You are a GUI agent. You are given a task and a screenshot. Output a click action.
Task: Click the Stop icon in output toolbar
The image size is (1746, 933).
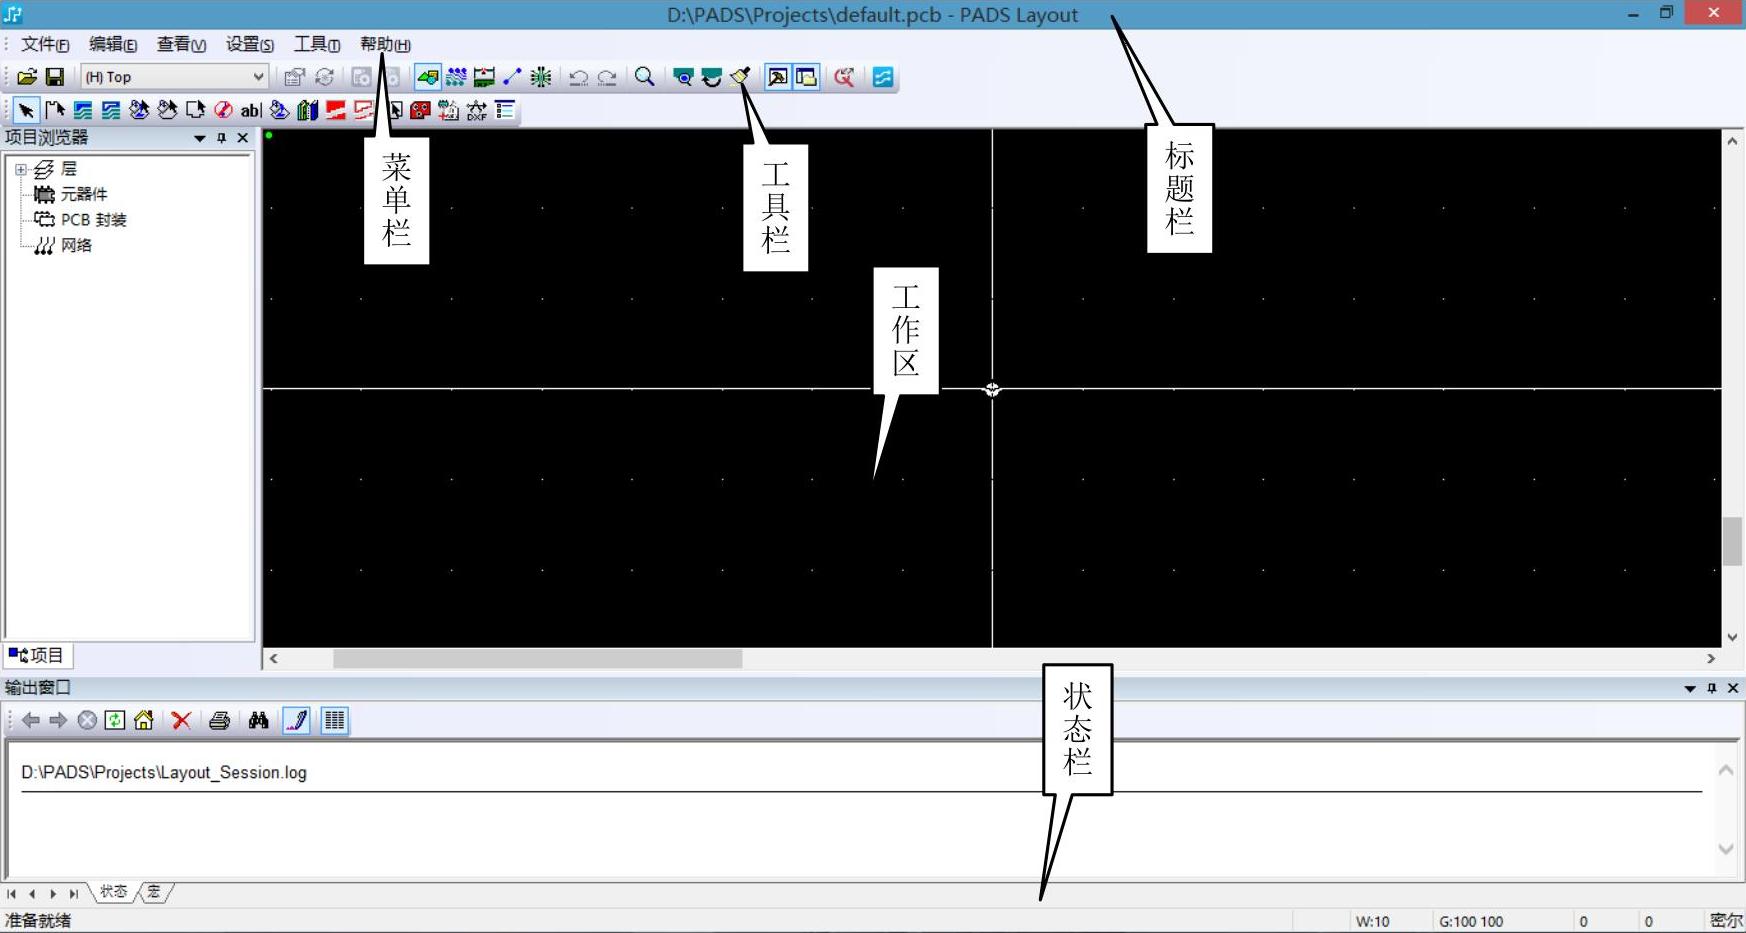87,720
